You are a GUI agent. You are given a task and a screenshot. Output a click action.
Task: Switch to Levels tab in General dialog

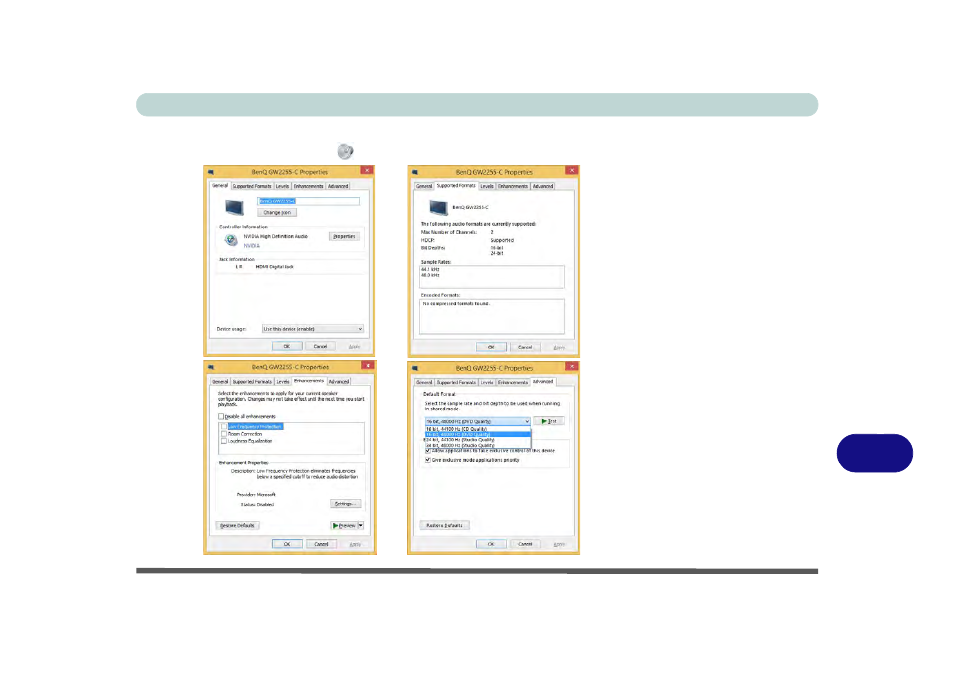pos(282,186)
